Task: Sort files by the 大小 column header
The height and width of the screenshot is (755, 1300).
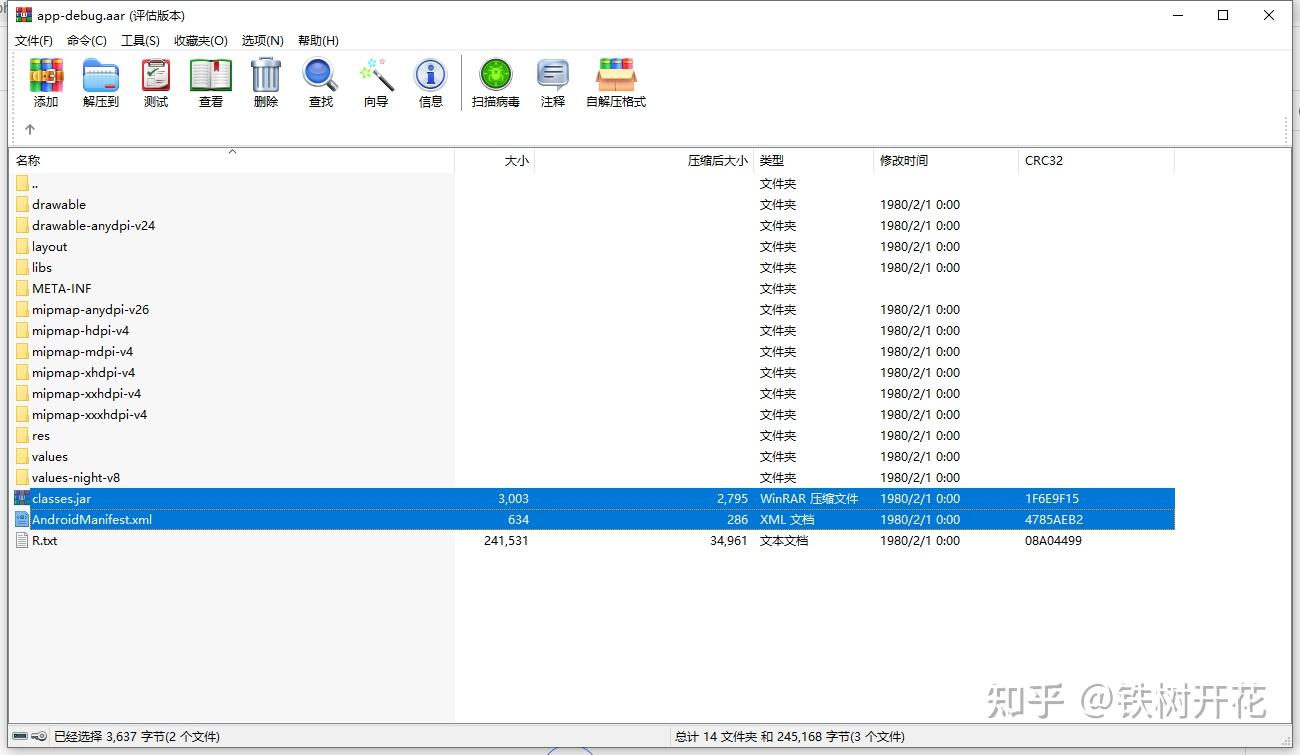Action: (517, 160)
